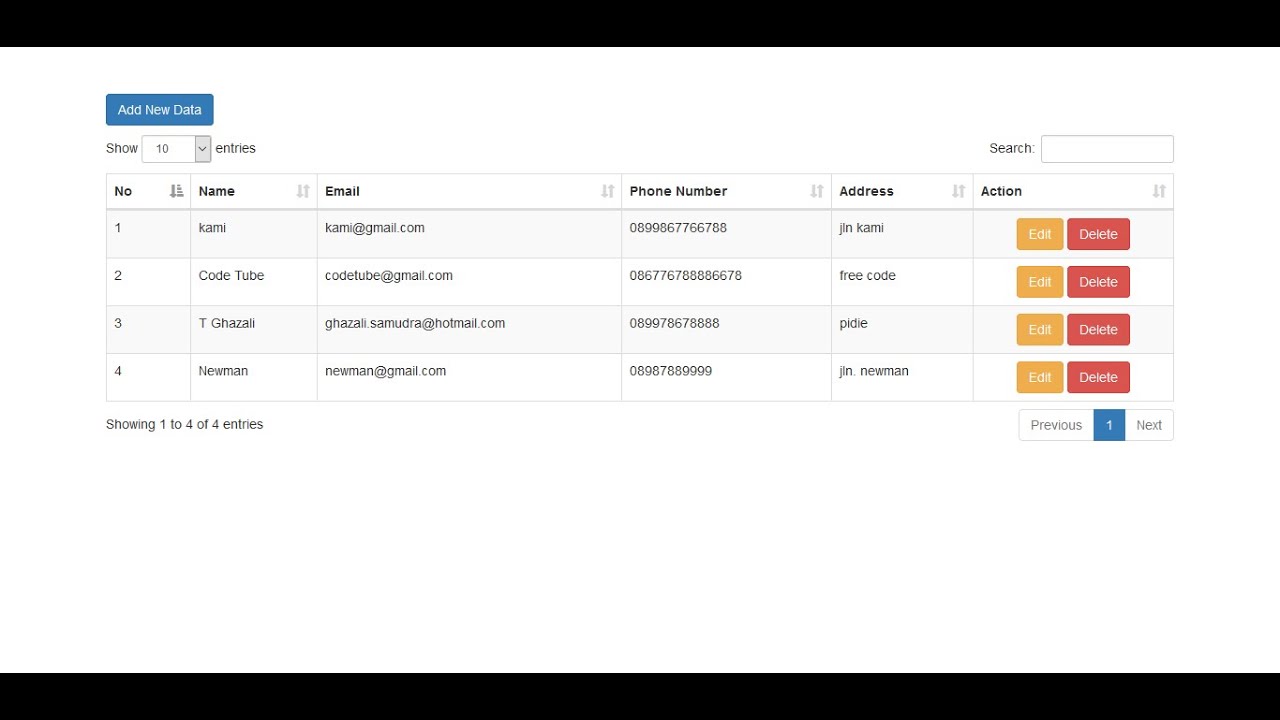Screen dimensions: 1280x720
Task: Go to the Next page
Action: (x=1149, y=425)
